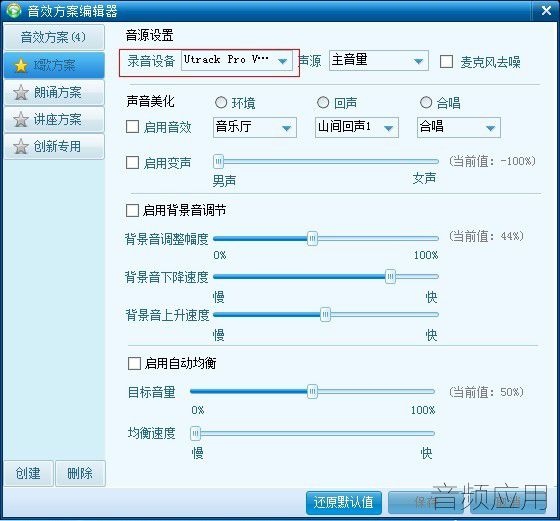The width and height of the screenshot is (560, 521).
Task: Tick the 启用音效 checkbox
Action: [x=132, y=126]
